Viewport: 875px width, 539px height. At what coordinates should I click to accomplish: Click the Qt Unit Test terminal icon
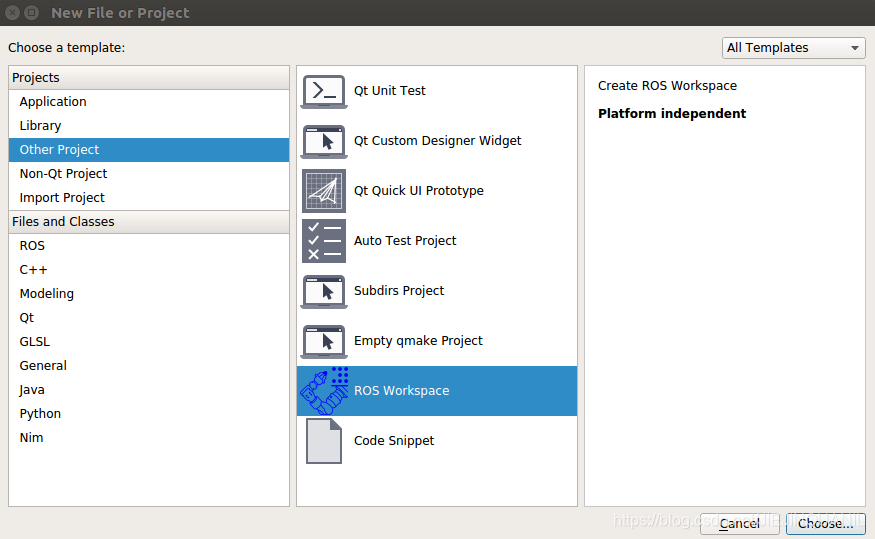point(324,92)
